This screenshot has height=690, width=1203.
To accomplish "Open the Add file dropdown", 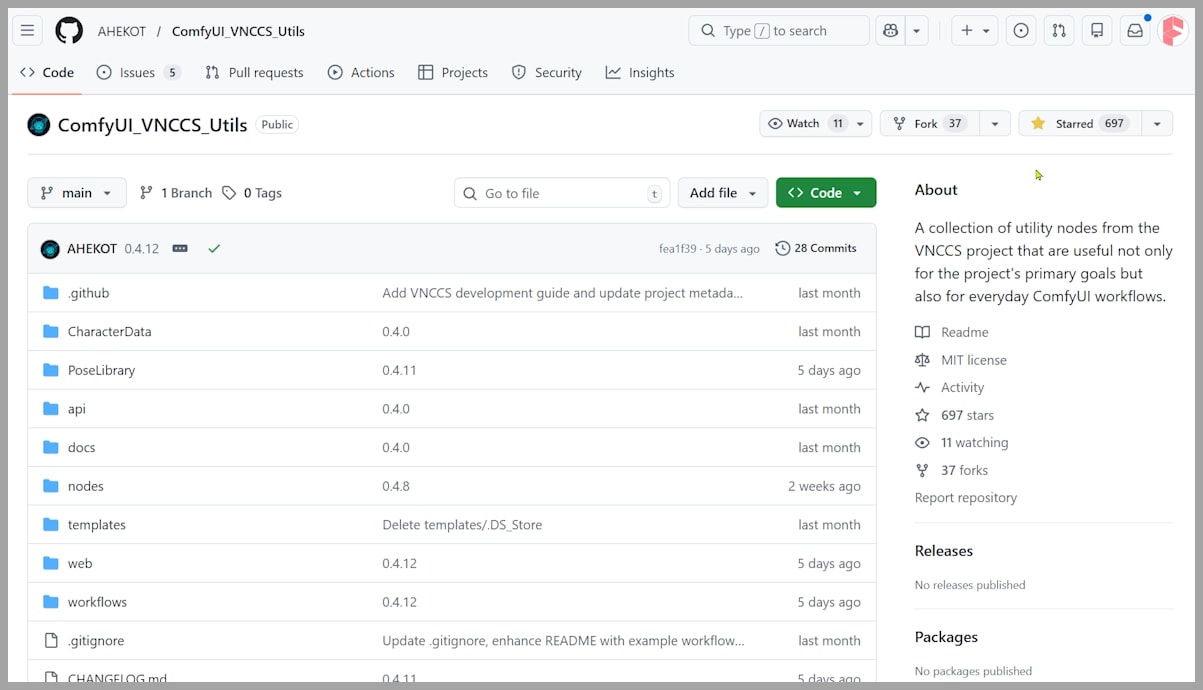I will (722, 193).
